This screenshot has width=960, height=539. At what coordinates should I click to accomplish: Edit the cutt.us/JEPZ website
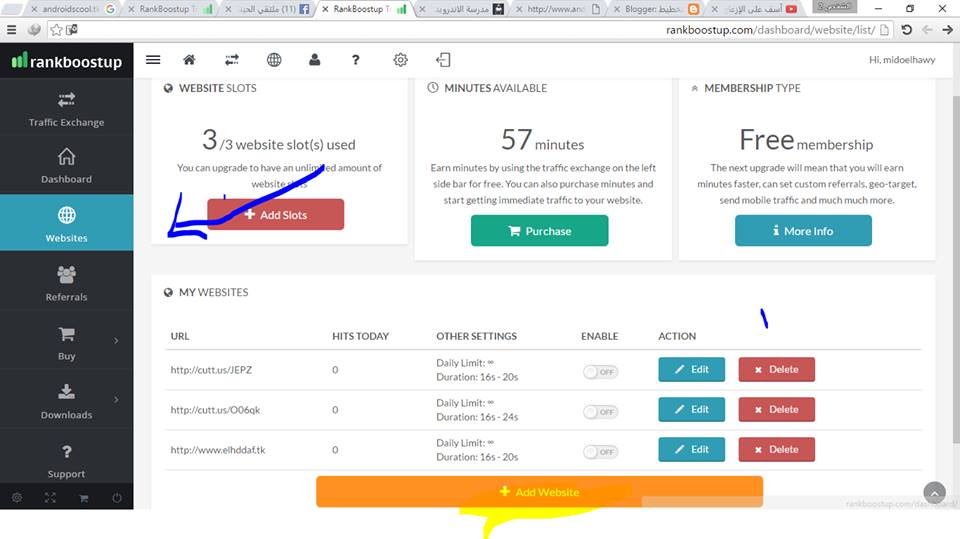coord(692,369)
